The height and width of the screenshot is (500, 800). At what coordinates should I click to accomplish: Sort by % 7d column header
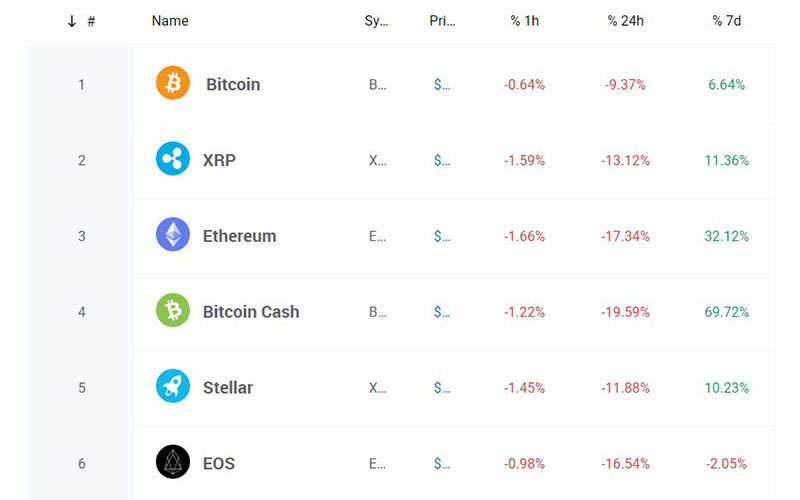pos(728,21)
